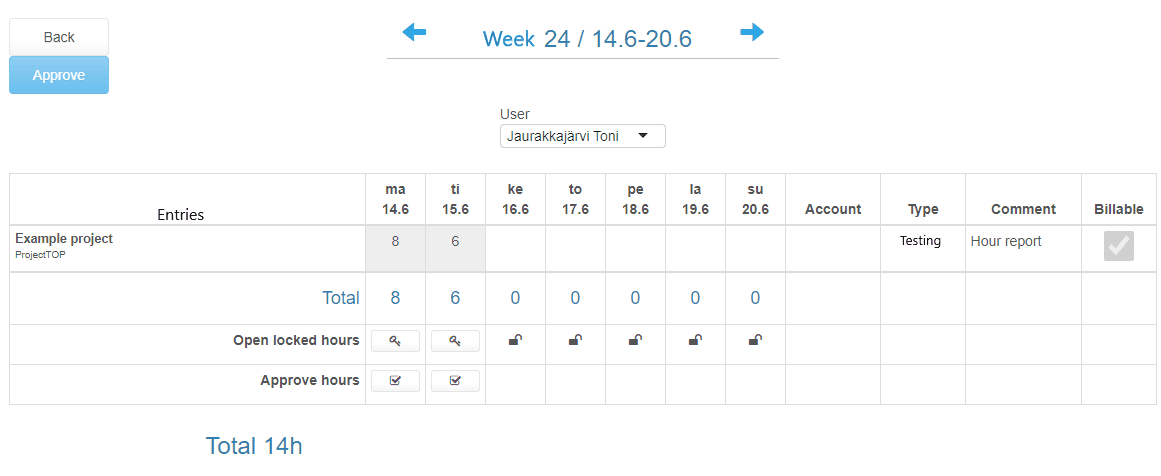Screen dimensions: 1161x476
Task: Click the unlocked padlock under Friday 18.6
Action: pos(635,341)
